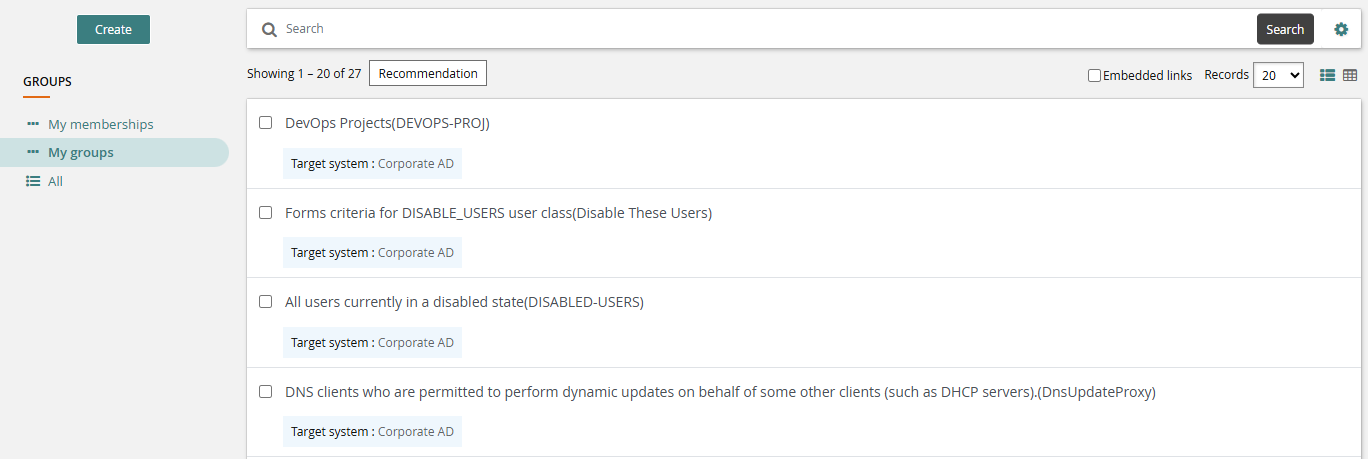Image resolution: width=1368 pixels, height=459 pixels.
Task: Check the DnsUpdateProxy group checkbox
Action: pyautogui.click(x=266, y=392)
